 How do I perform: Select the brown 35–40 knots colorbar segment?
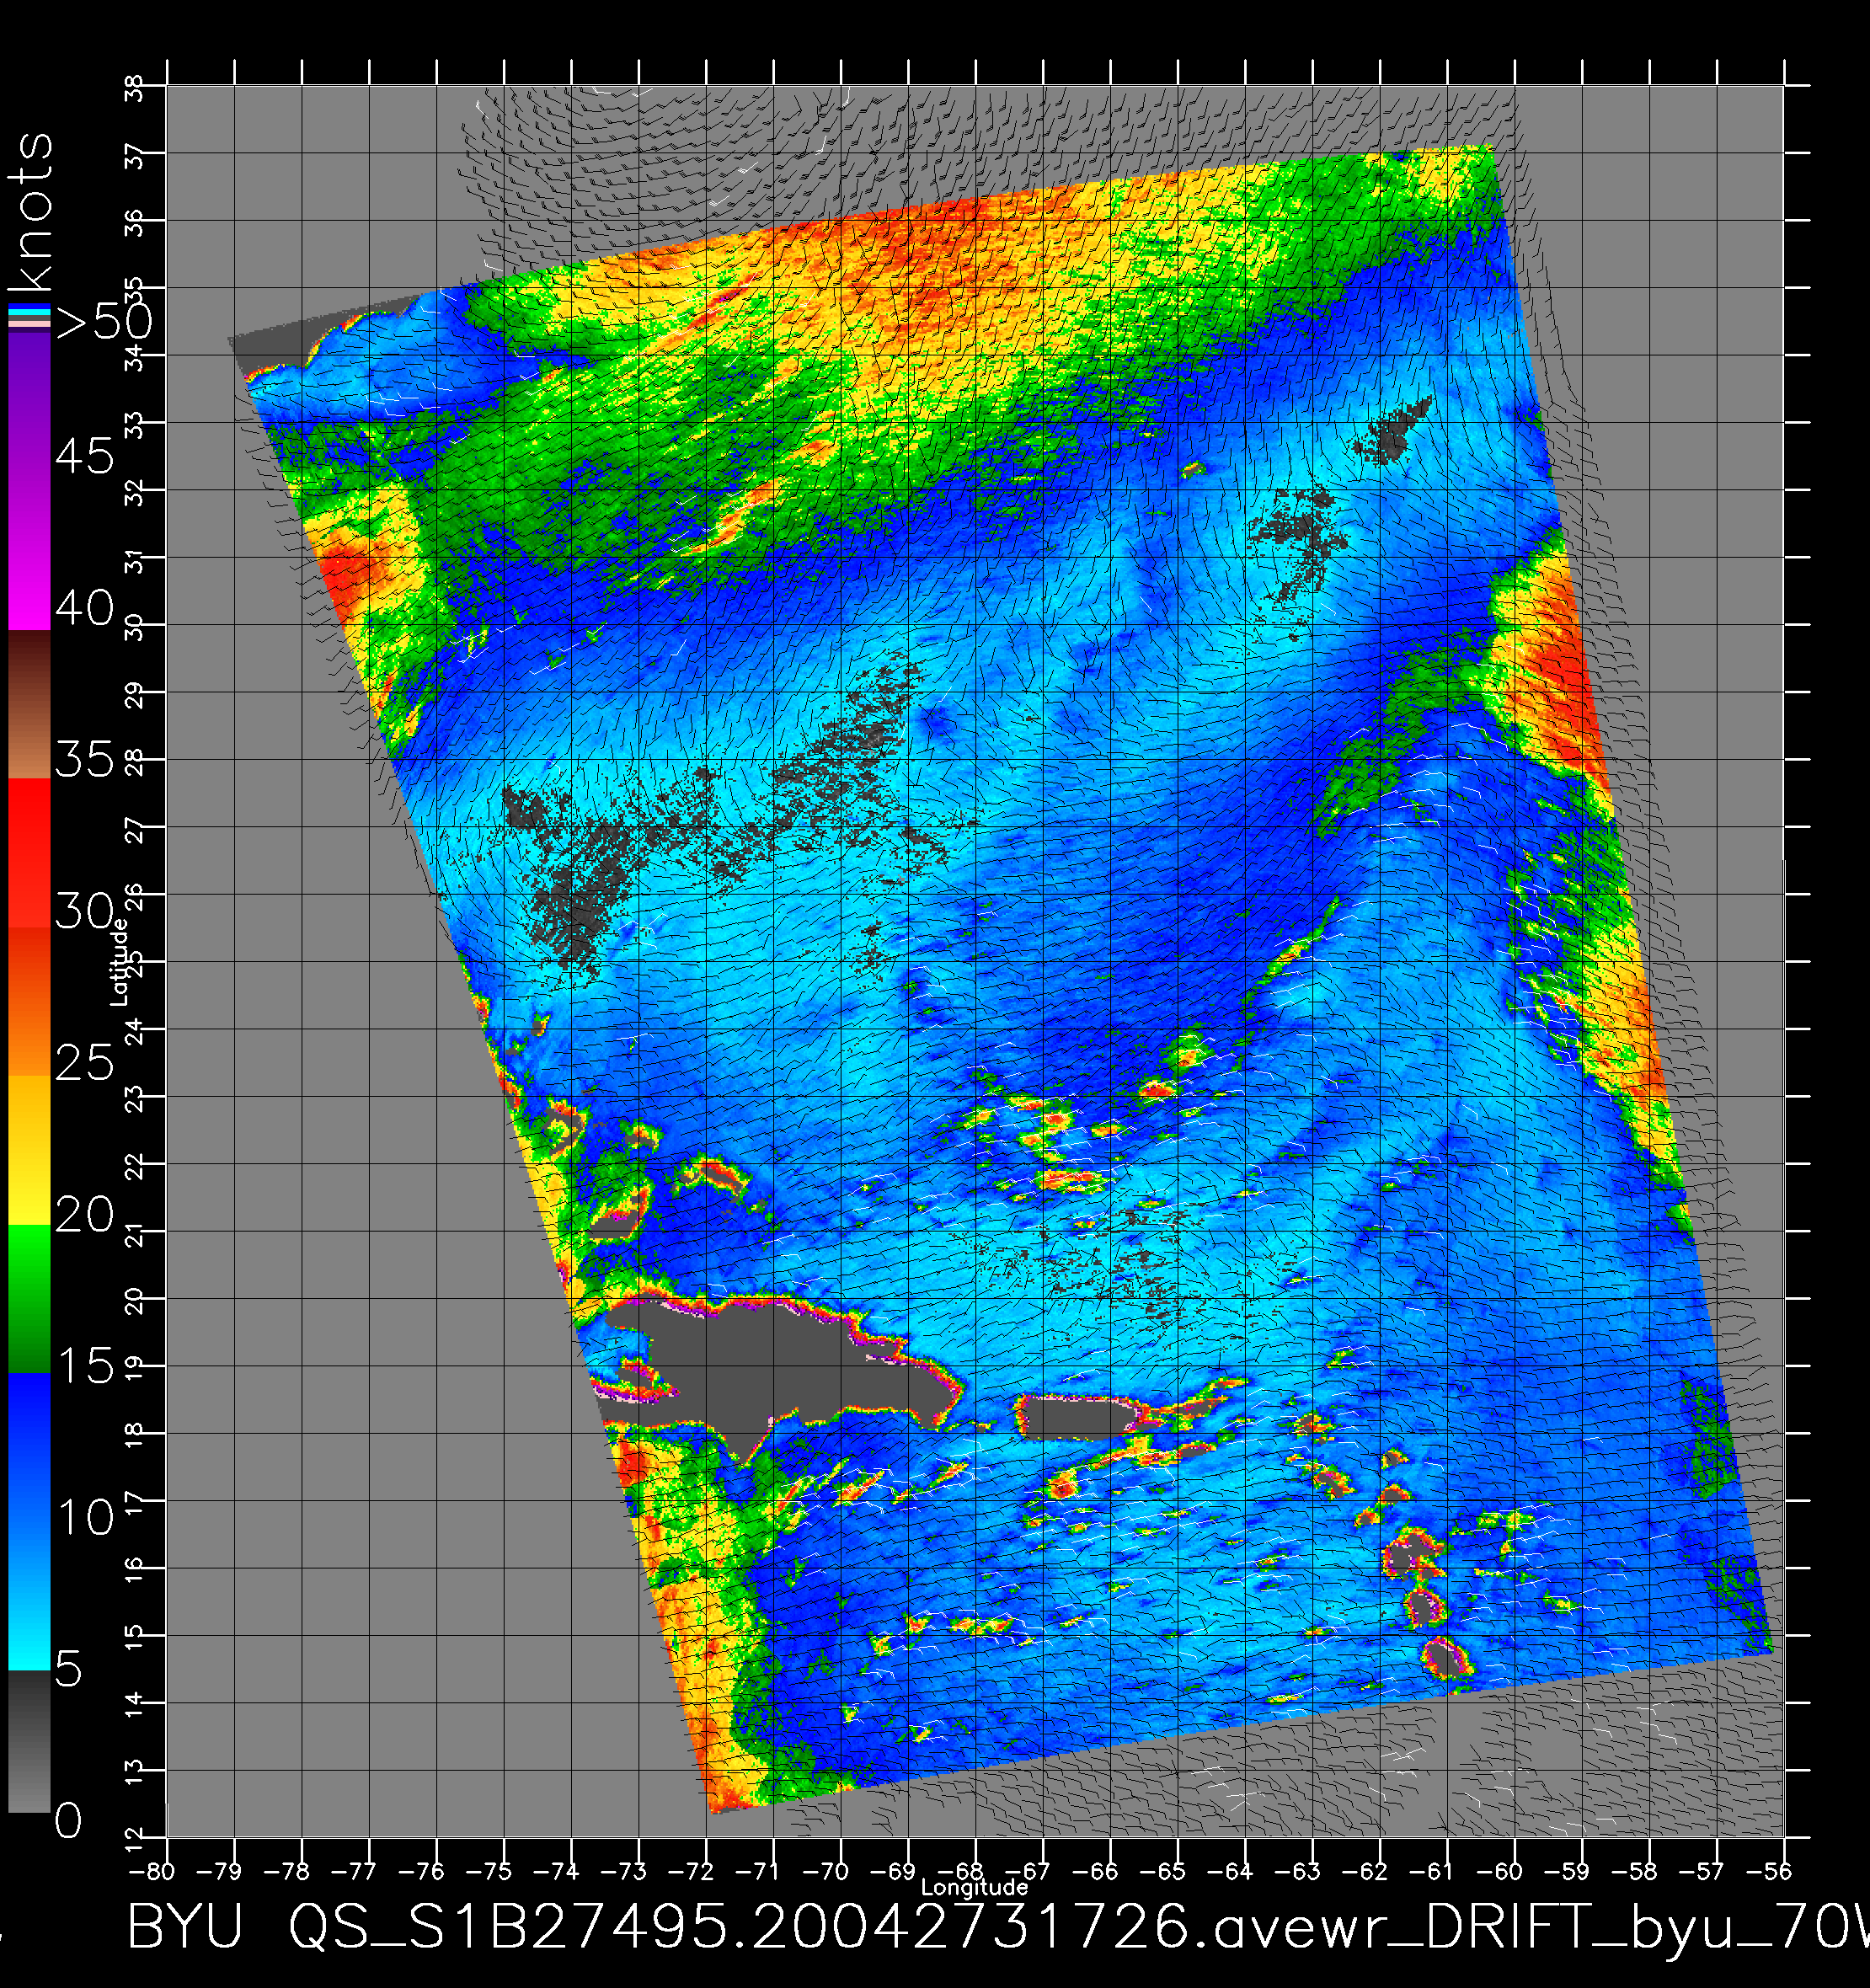[29, 704]
